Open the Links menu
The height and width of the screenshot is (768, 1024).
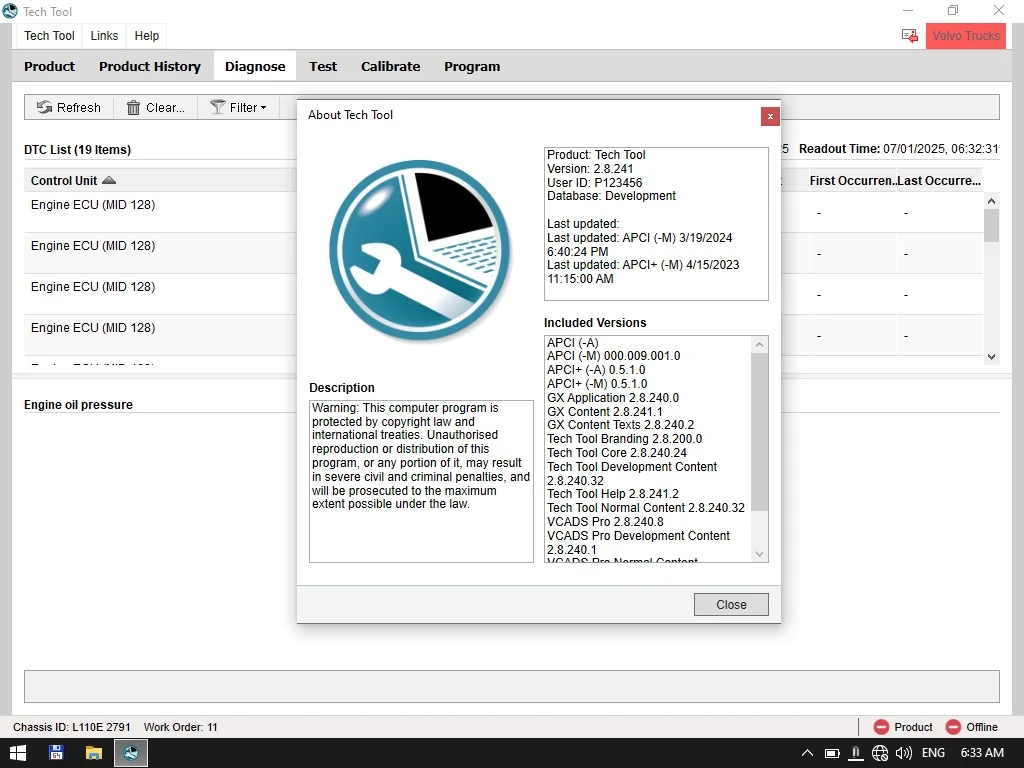pyautogui.click(x=104, y=36)
